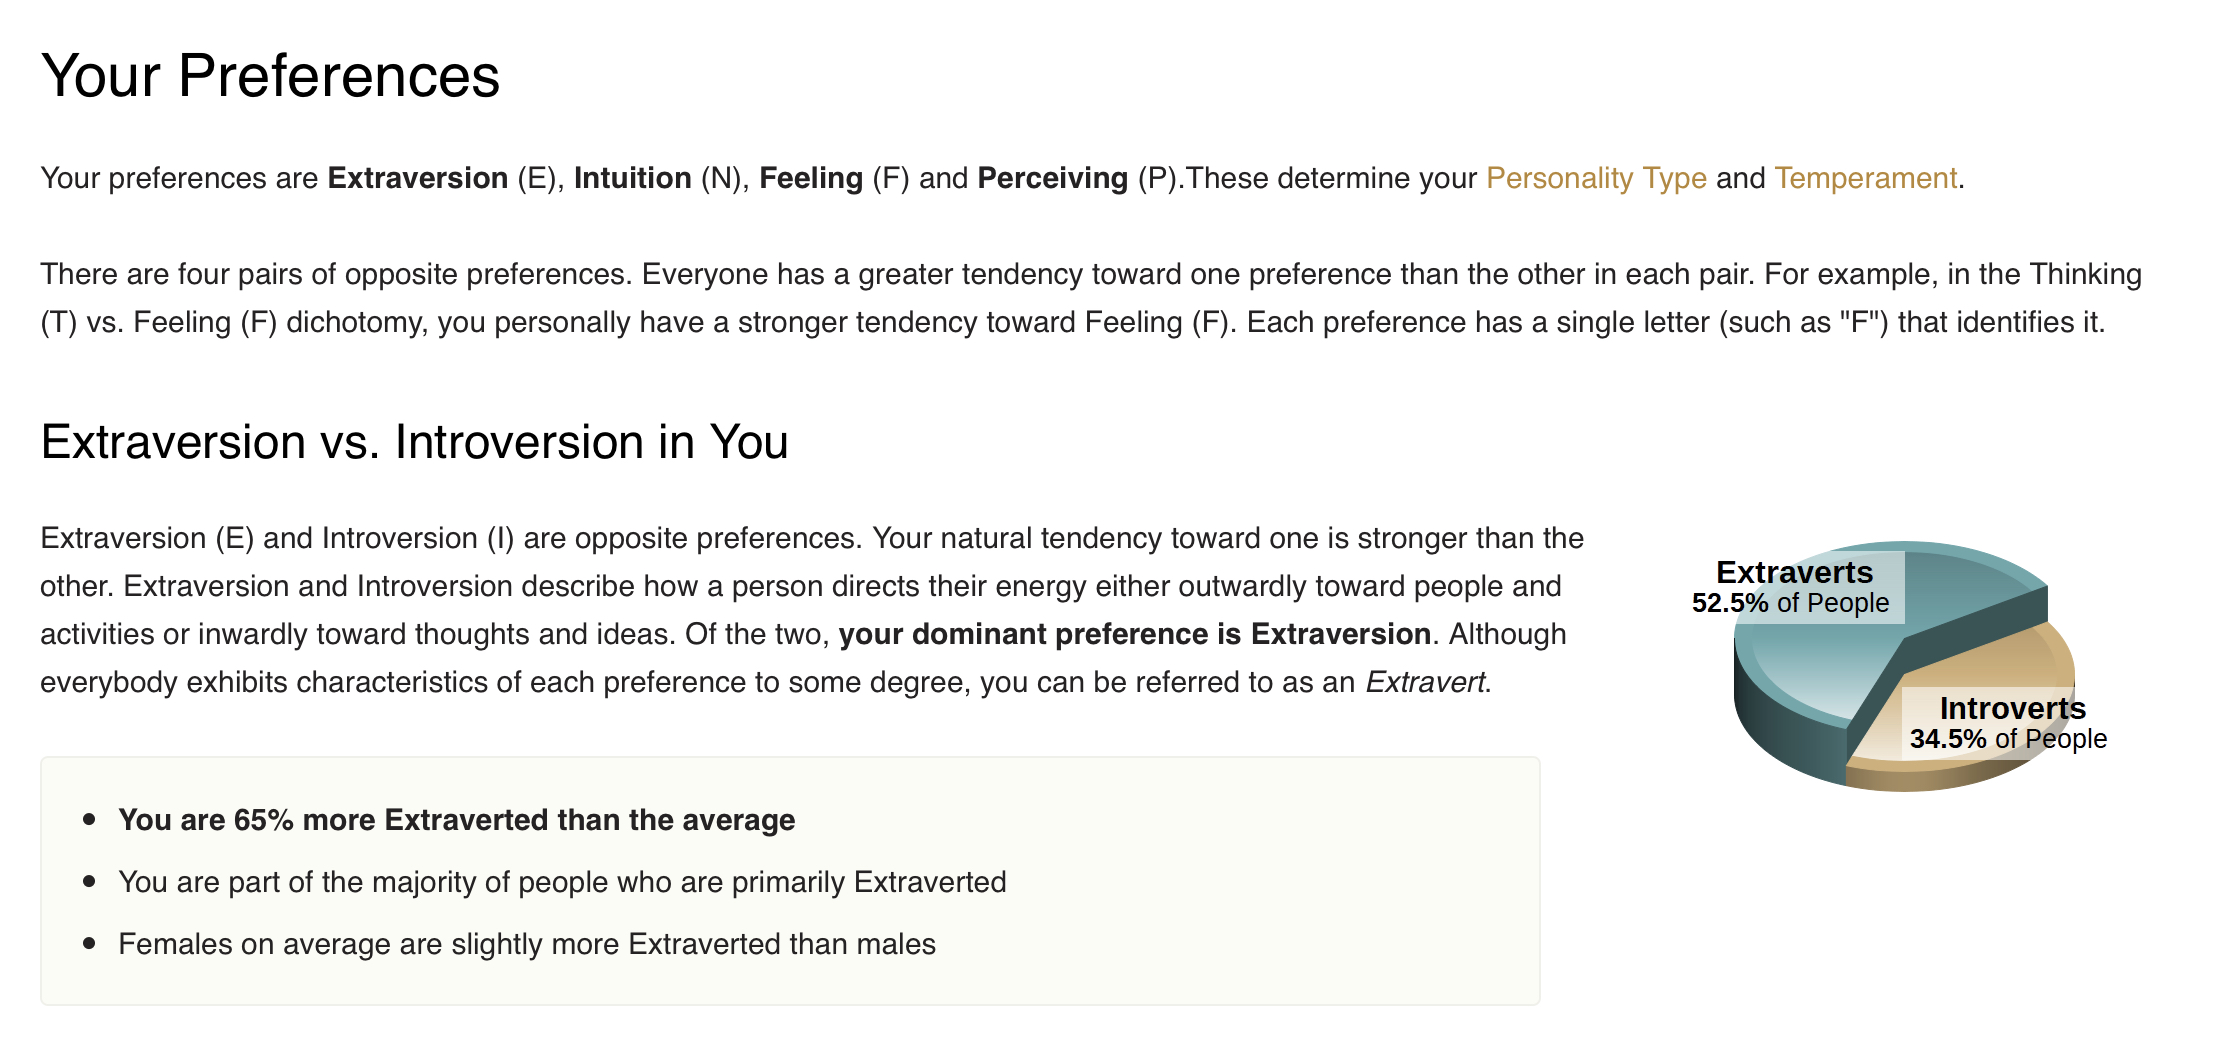
Task: Click the italic word Extravert
Action: [1425, 682]
